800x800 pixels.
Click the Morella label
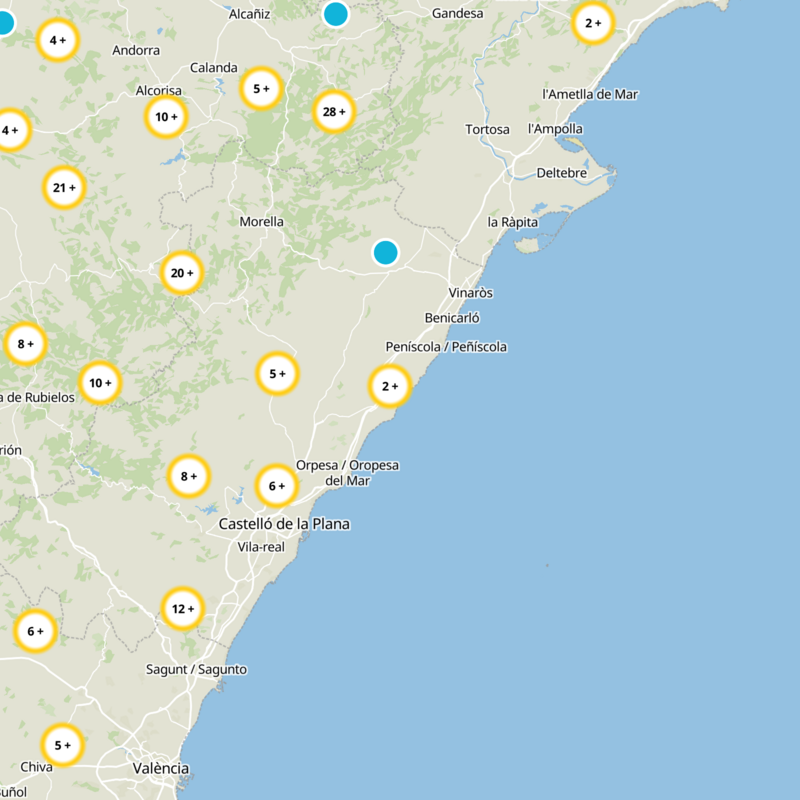262,222
